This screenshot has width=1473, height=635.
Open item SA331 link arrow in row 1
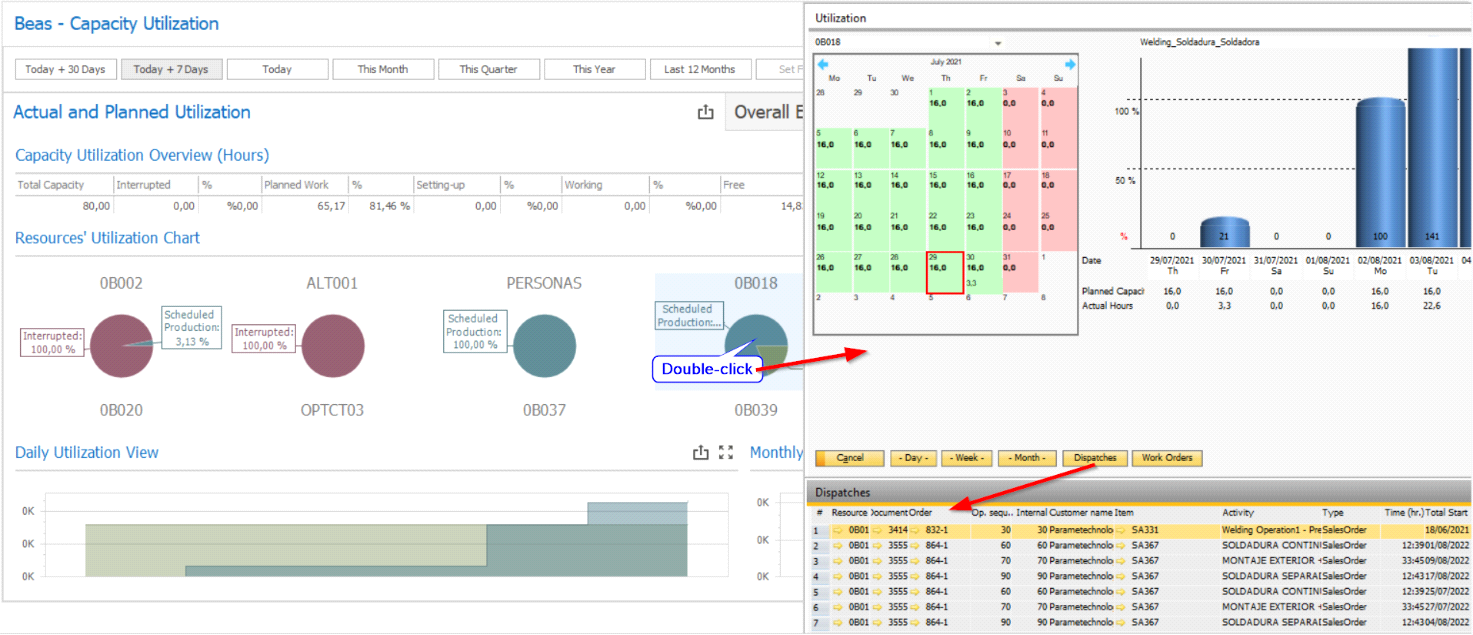[1121, 530]
